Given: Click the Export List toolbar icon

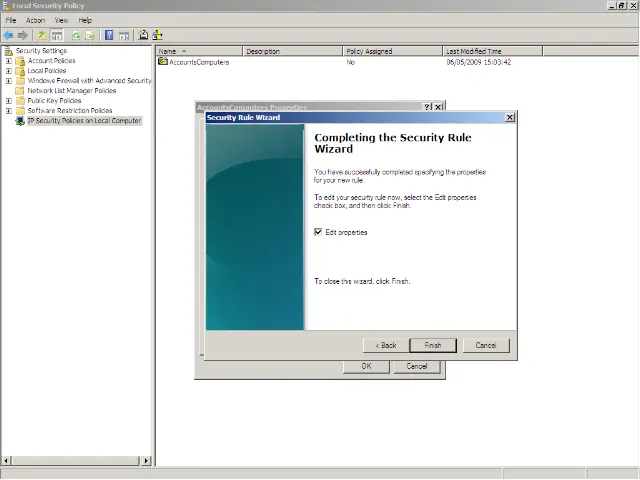Looking at the screenshot, I should pyautogui.click(x=90, y=35).
